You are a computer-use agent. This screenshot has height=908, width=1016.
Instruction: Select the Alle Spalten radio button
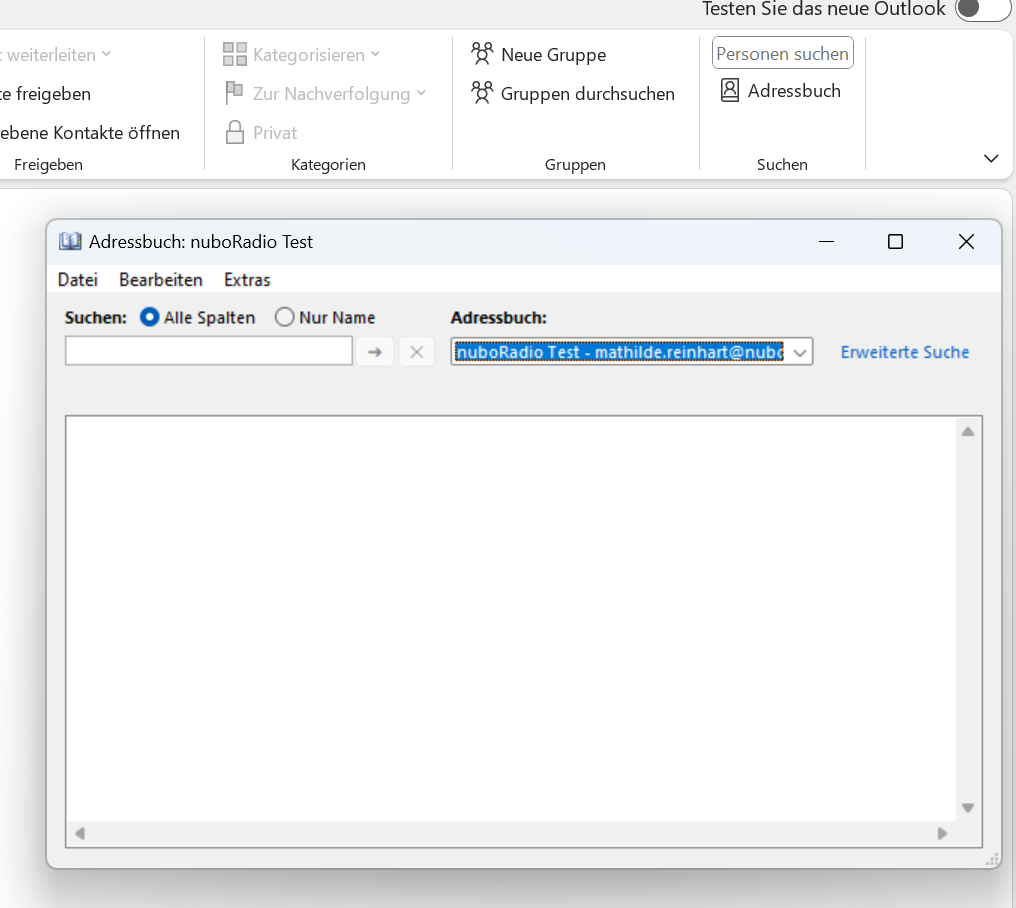click(150, 317)
